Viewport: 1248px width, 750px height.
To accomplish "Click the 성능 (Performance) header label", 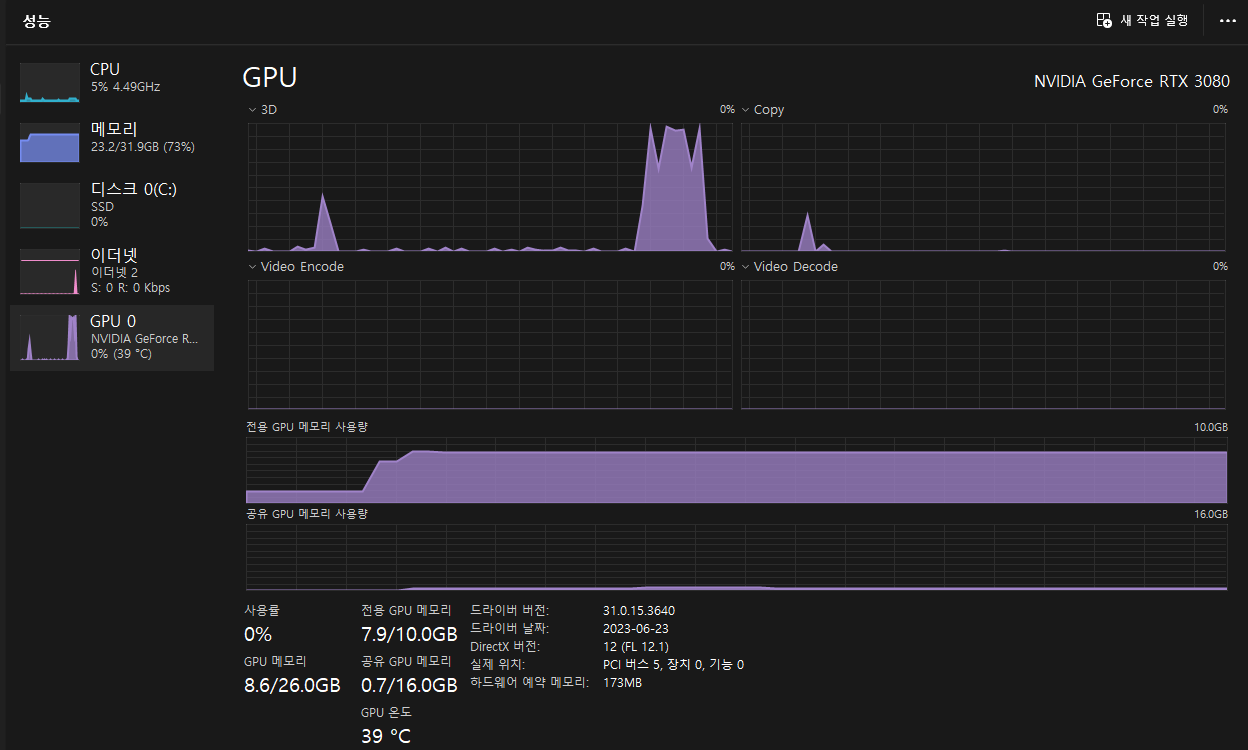I will [36, 20].
